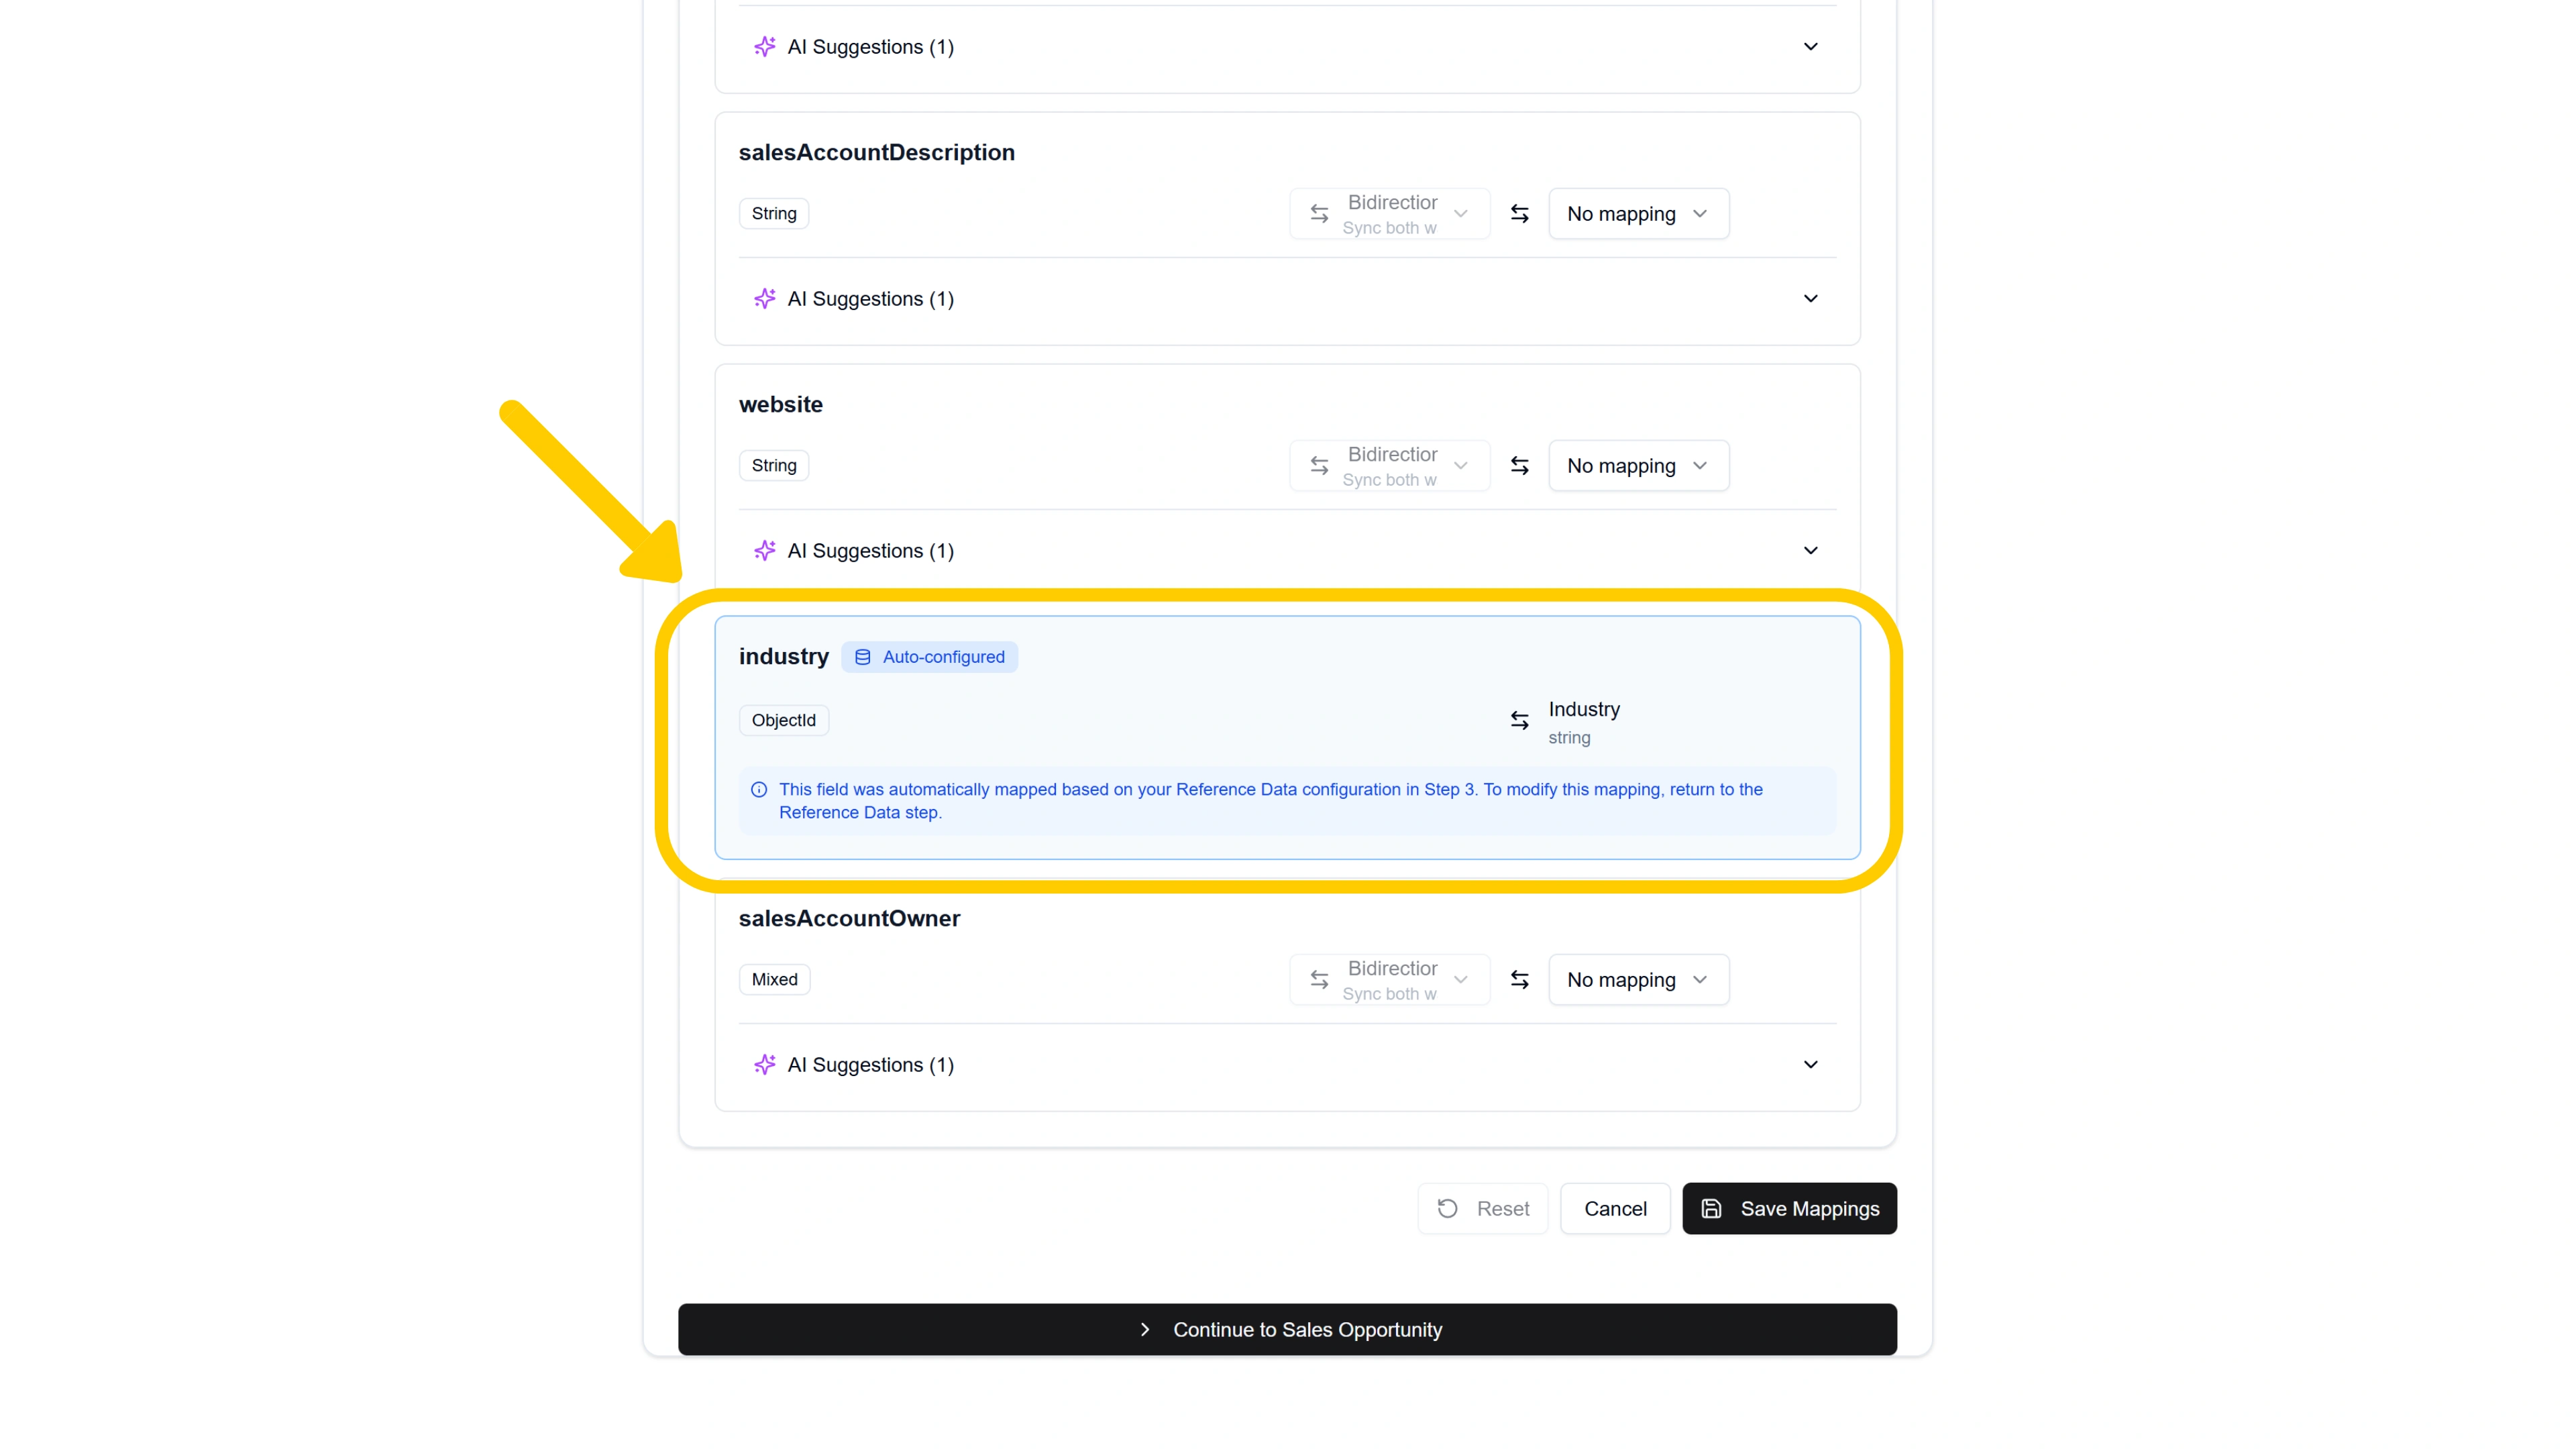This screenshot has width=2576, height=1449.
Task: Click the save icon inside Save Mappings button
Action: [x=1712, y=1208]
